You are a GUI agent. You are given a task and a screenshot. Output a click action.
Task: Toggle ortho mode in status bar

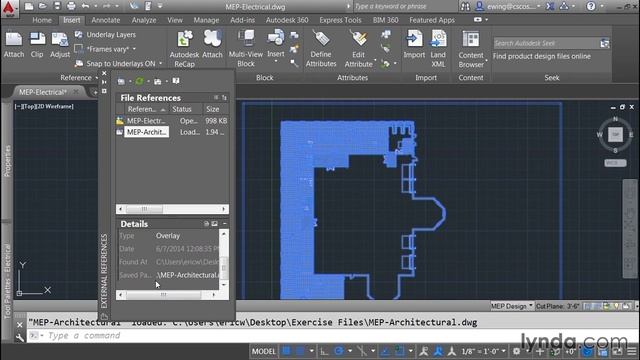[x=324, y=351]
